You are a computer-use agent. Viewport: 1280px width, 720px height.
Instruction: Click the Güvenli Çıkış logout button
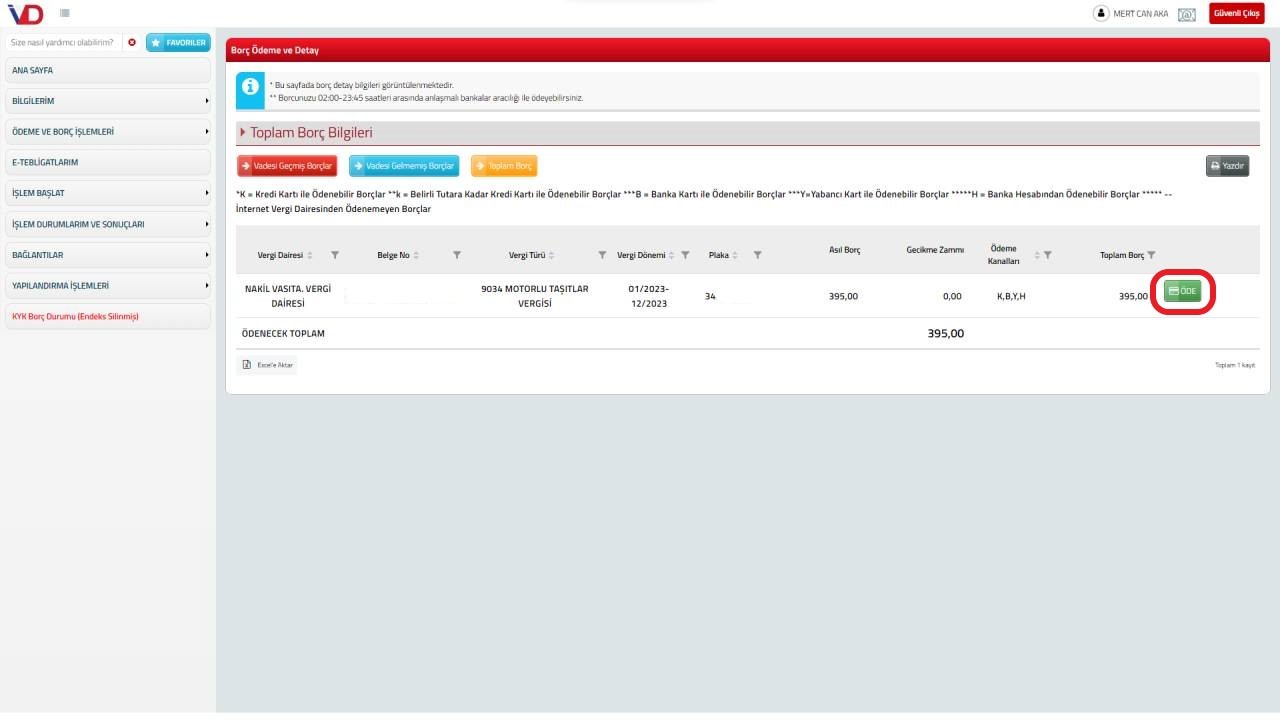coord(1236,14)
